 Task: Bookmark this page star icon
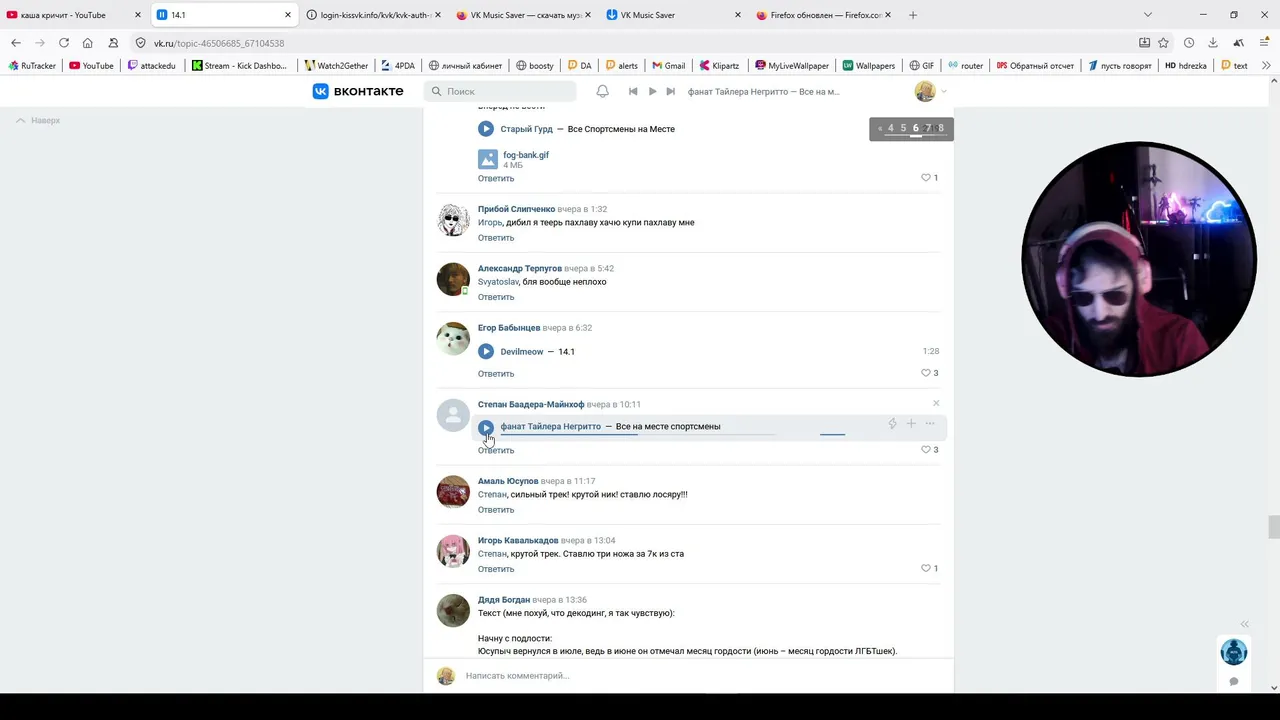(x=1163, y=43)
